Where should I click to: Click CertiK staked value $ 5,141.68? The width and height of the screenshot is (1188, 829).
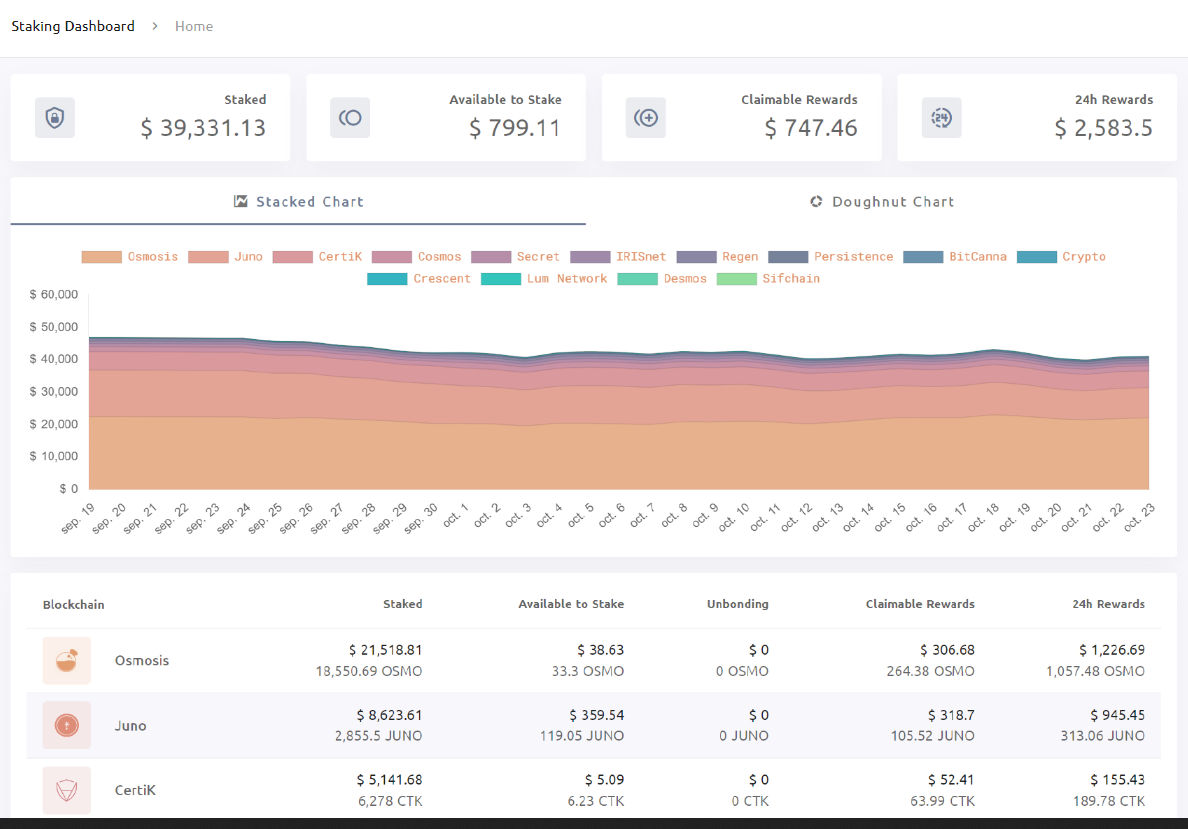point(389,780)
